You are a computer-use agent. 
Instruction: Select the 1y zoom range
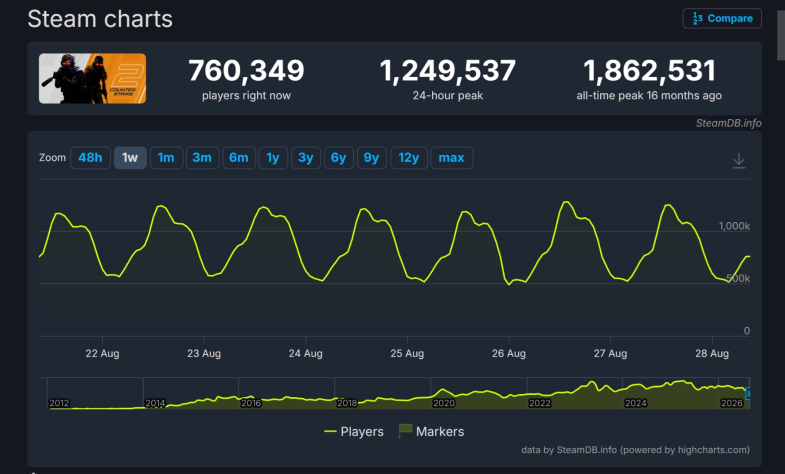(x=273, y=158)
